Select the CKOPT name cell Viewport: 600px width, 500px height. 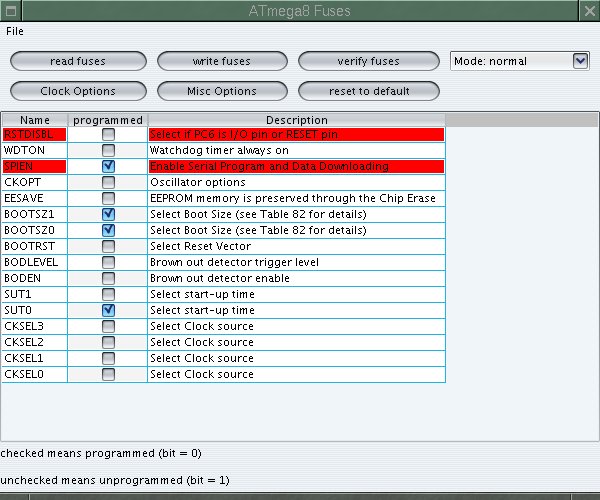[35, 182]
